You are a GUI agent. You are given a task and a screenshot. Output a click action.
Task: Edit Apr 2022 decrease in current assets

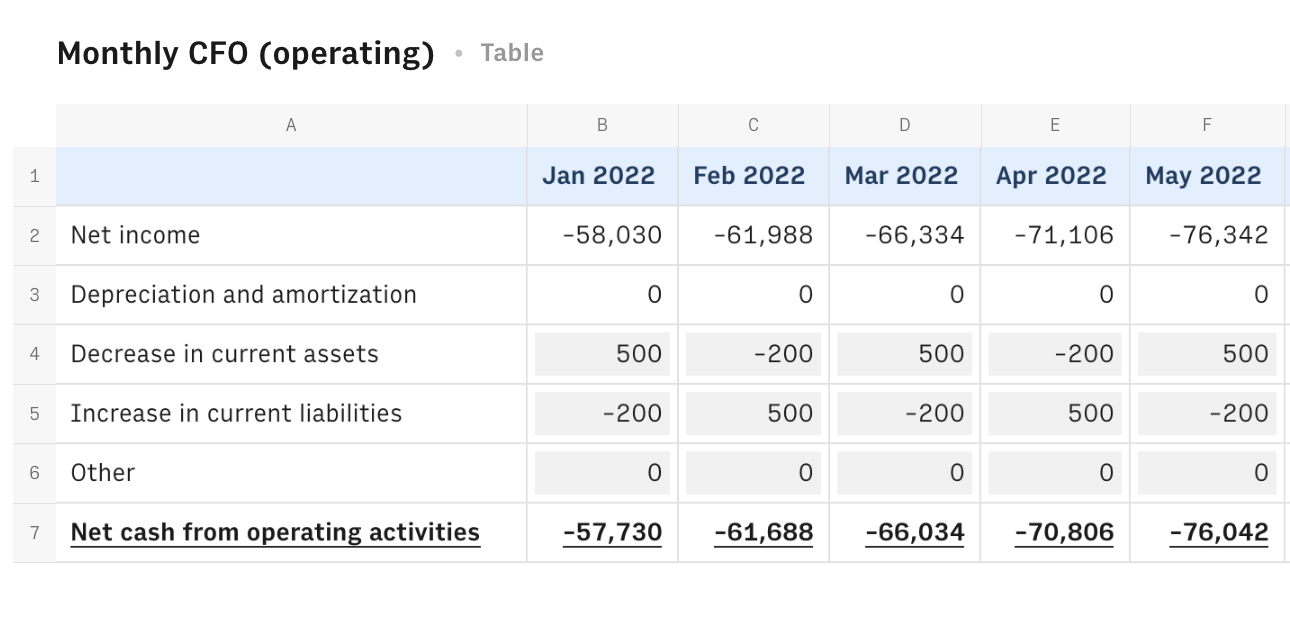point(1055,354)
